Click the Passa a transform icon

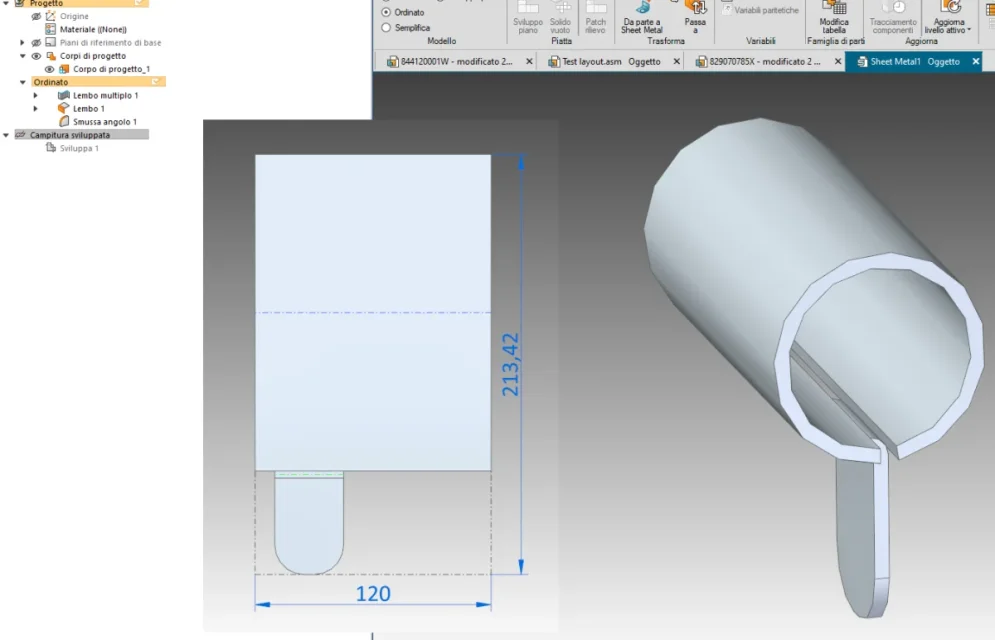[695, 8]
